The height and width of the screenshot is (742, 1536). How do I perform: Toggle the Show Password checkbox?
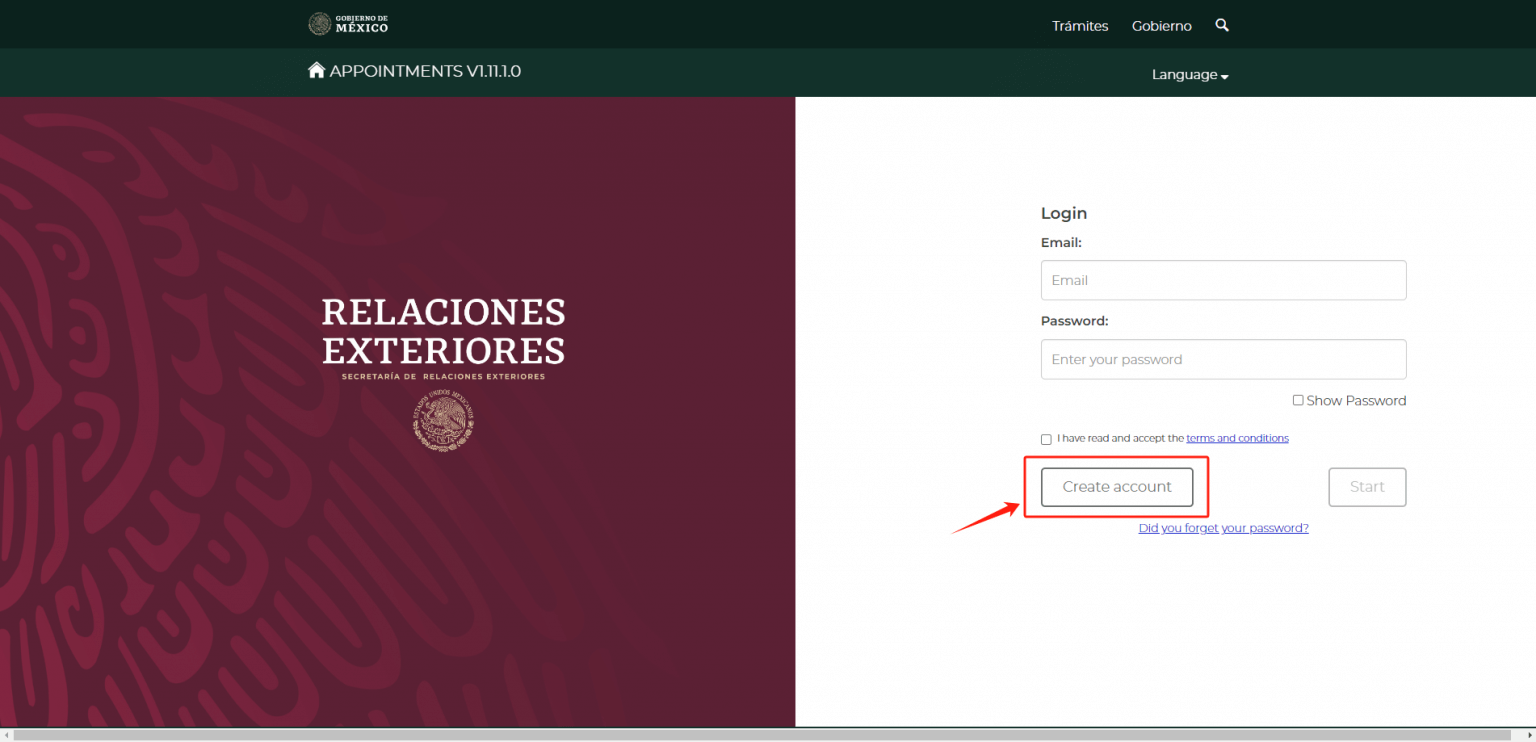click(x=1298, y=400)
